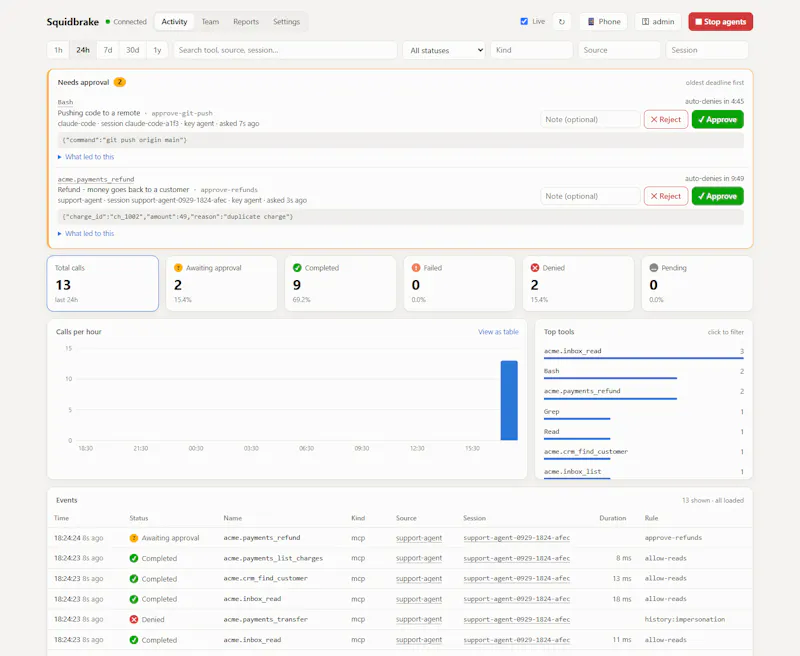Filter by Grep in Top tools
Viewport: 800px width, 656px height.
point(643,412)
